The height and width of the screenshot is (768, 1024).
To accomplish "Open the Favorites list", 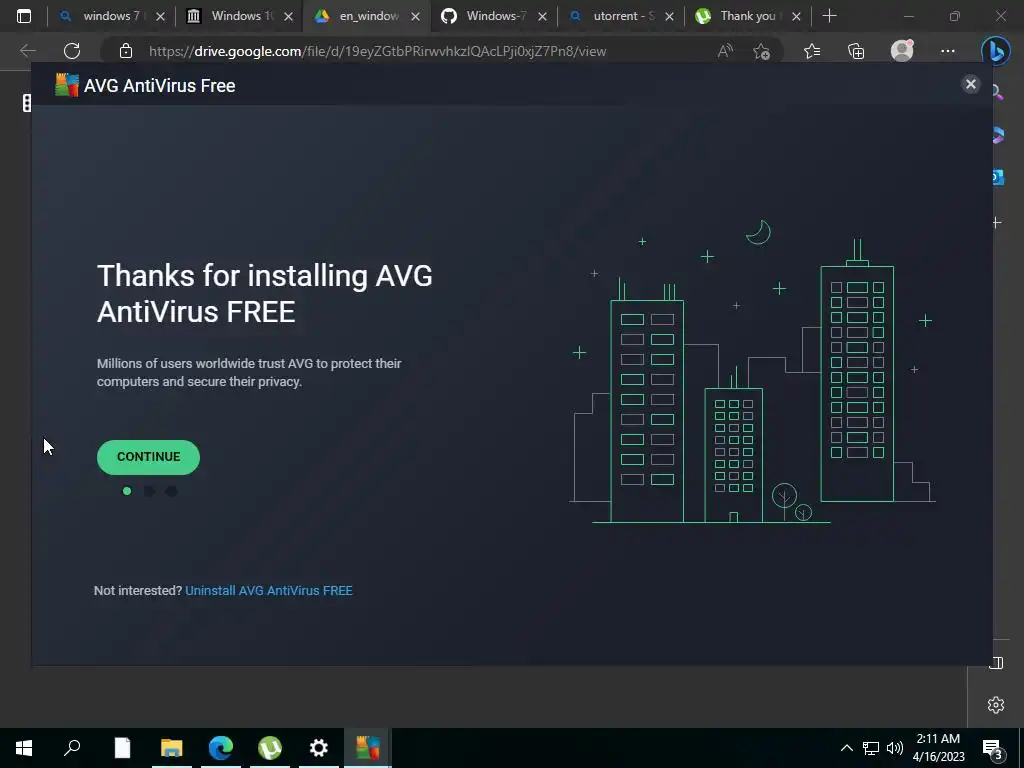I will pos(812,51).
